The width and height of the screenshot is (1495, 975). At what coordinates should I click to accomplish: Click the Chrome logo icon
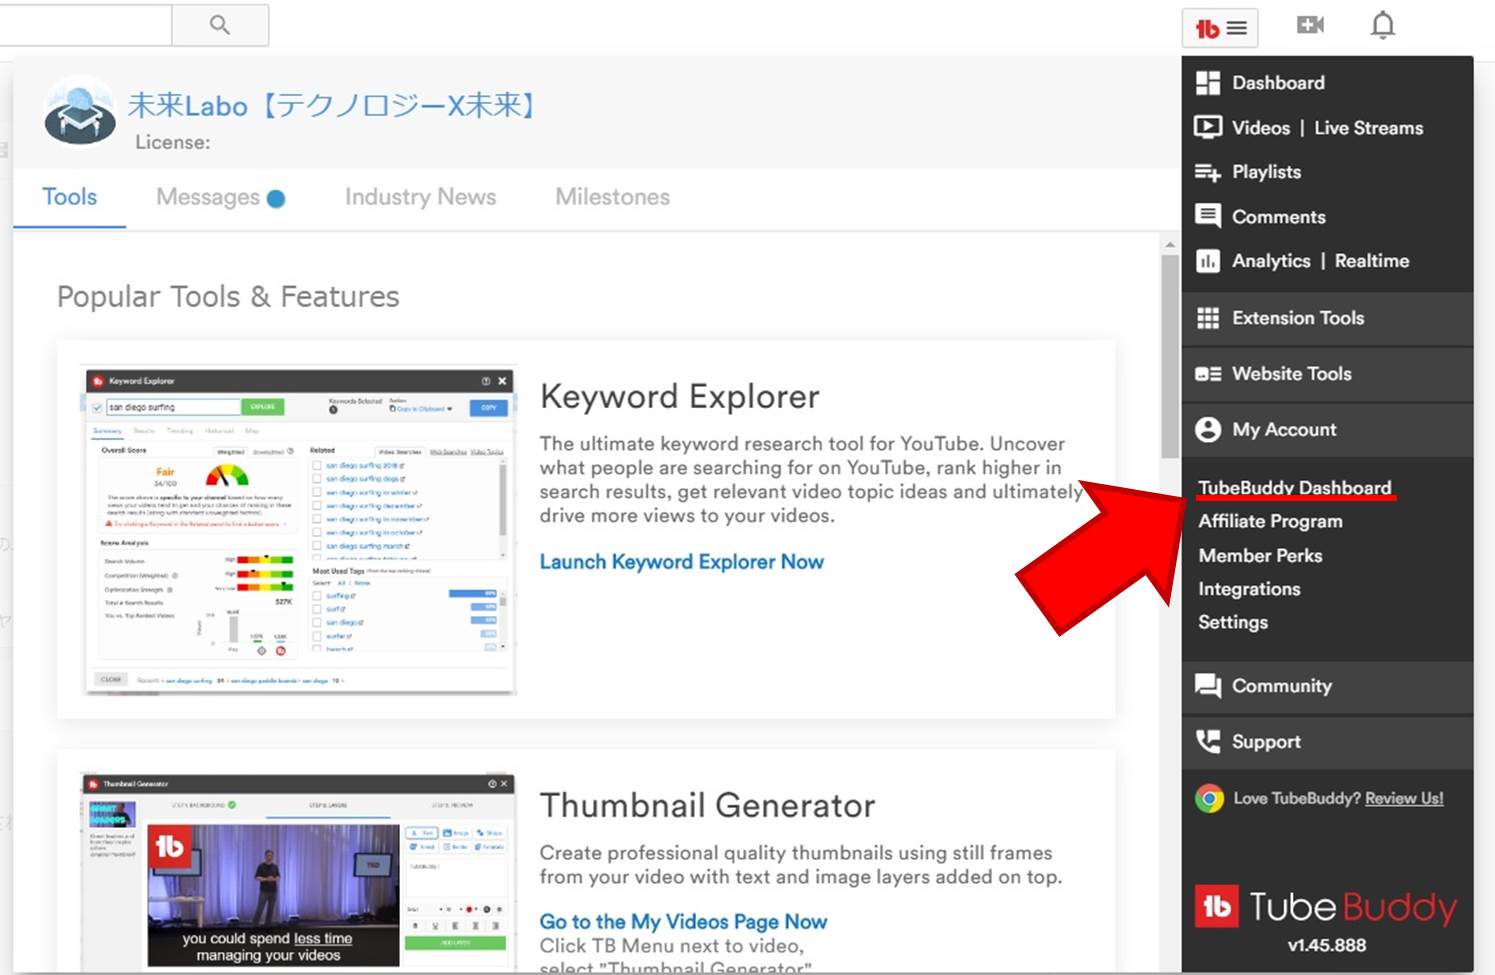pos(1209,798)
